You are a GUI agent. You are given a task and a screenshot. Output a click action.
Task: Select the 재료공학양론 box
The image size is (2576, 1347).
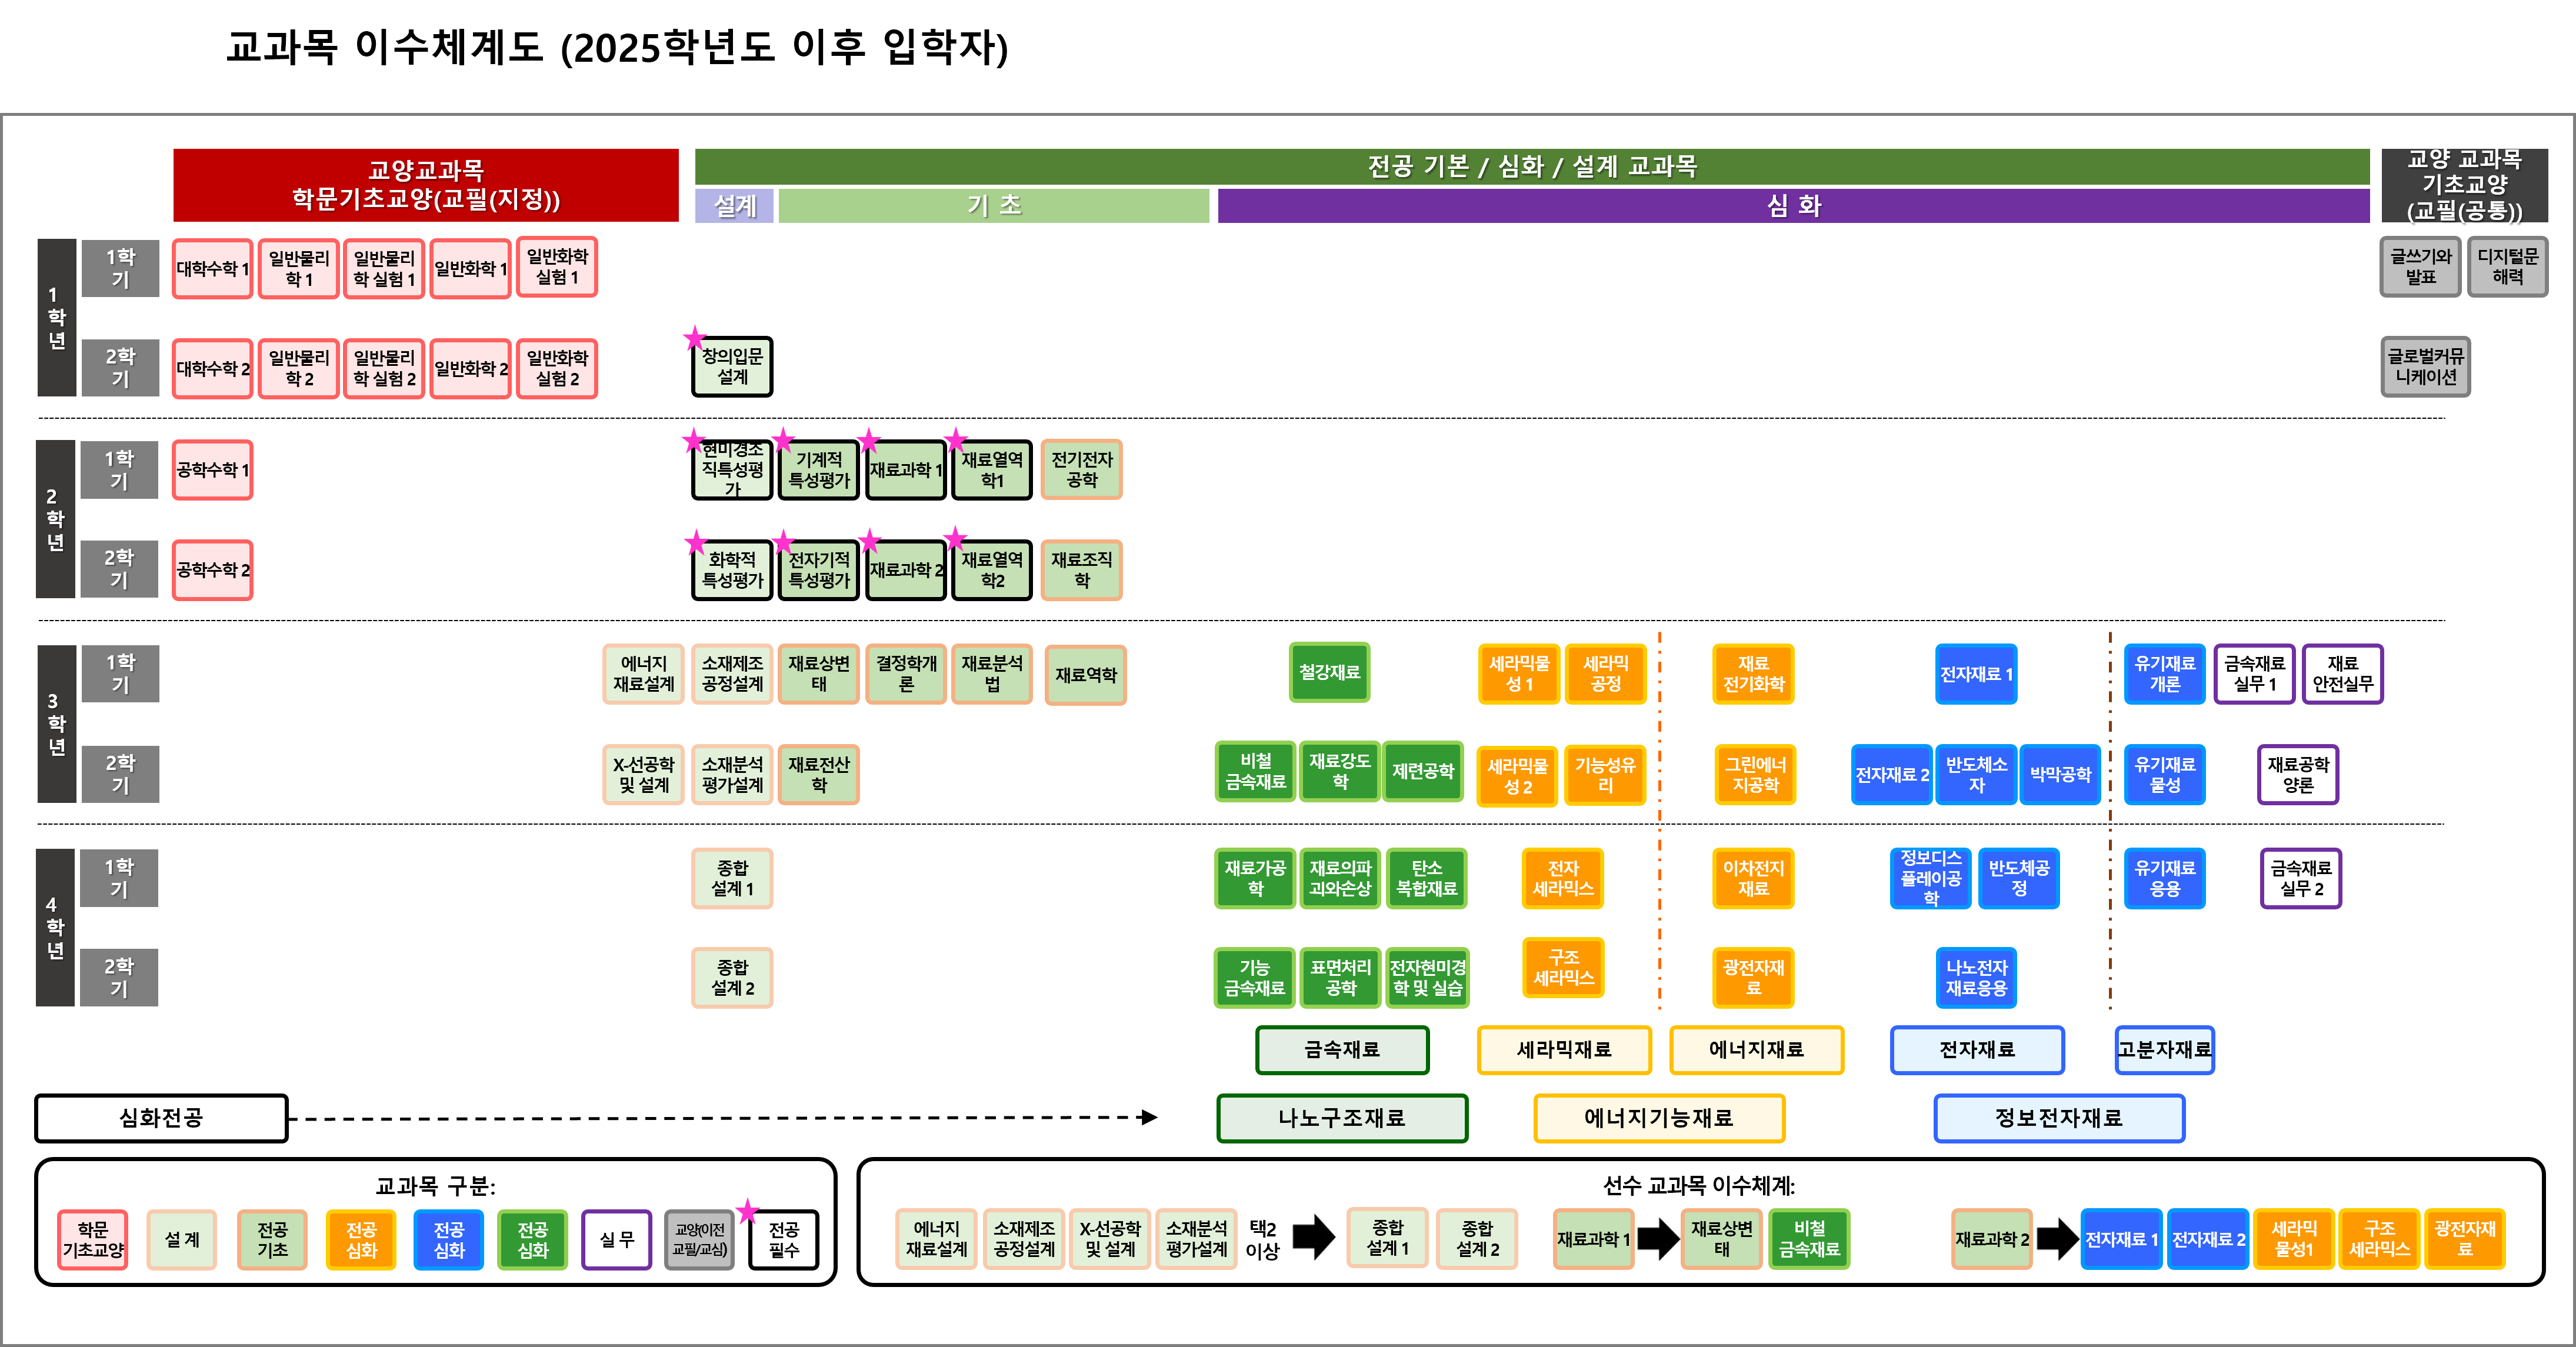coord(2298,775)
